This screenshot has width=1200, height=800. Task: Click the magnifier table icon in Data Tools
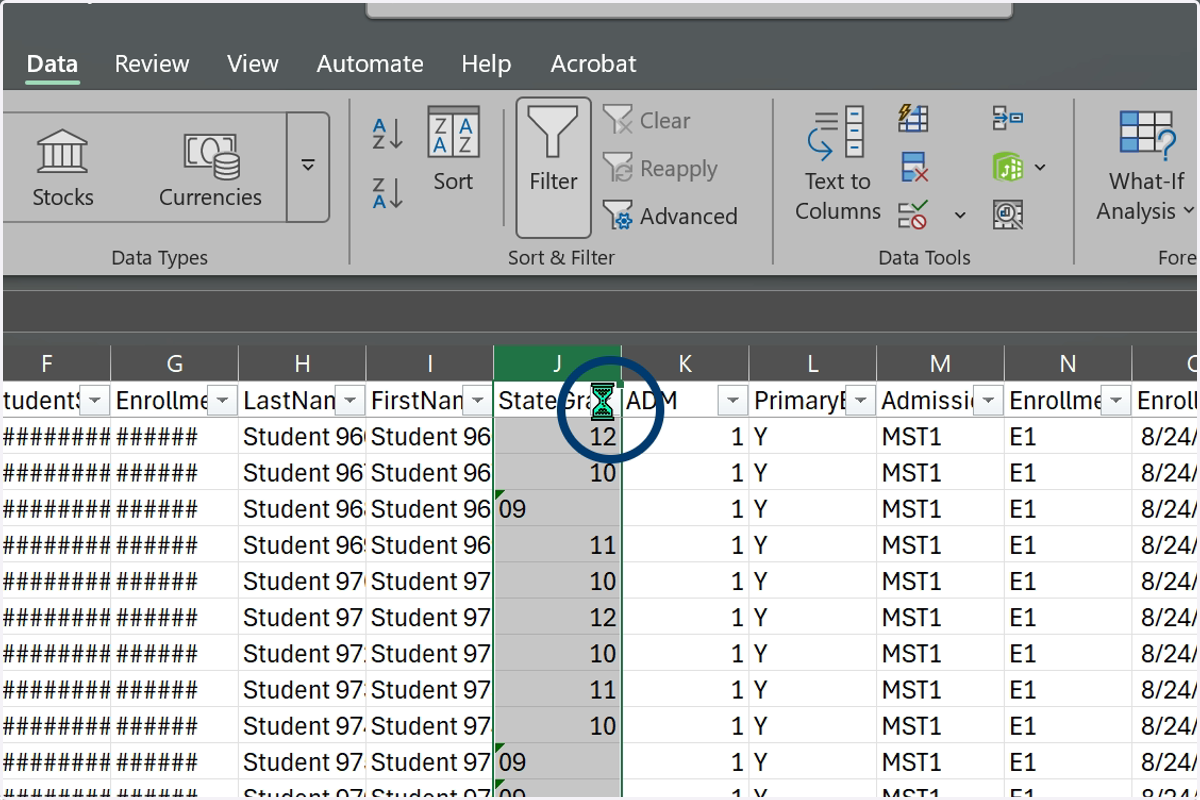coord(1007,214)
